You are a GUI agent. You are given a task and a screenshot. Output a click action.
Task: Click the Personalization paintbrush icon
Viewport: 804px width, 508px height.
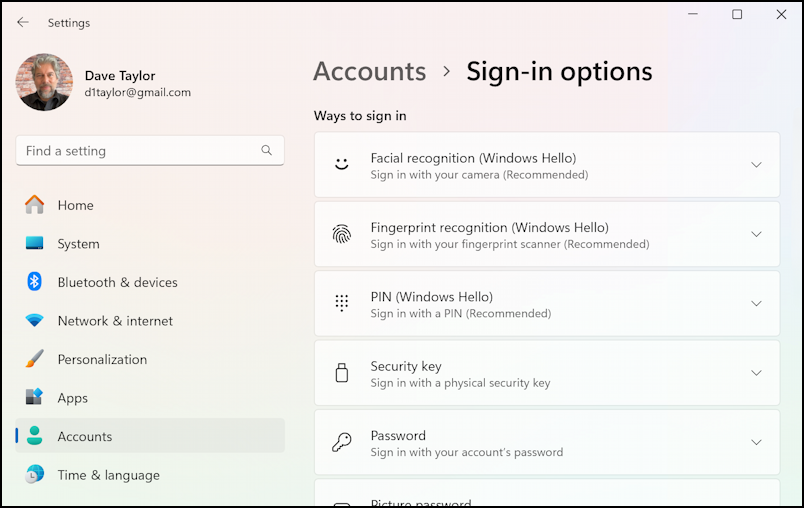[x=34, y=359]
